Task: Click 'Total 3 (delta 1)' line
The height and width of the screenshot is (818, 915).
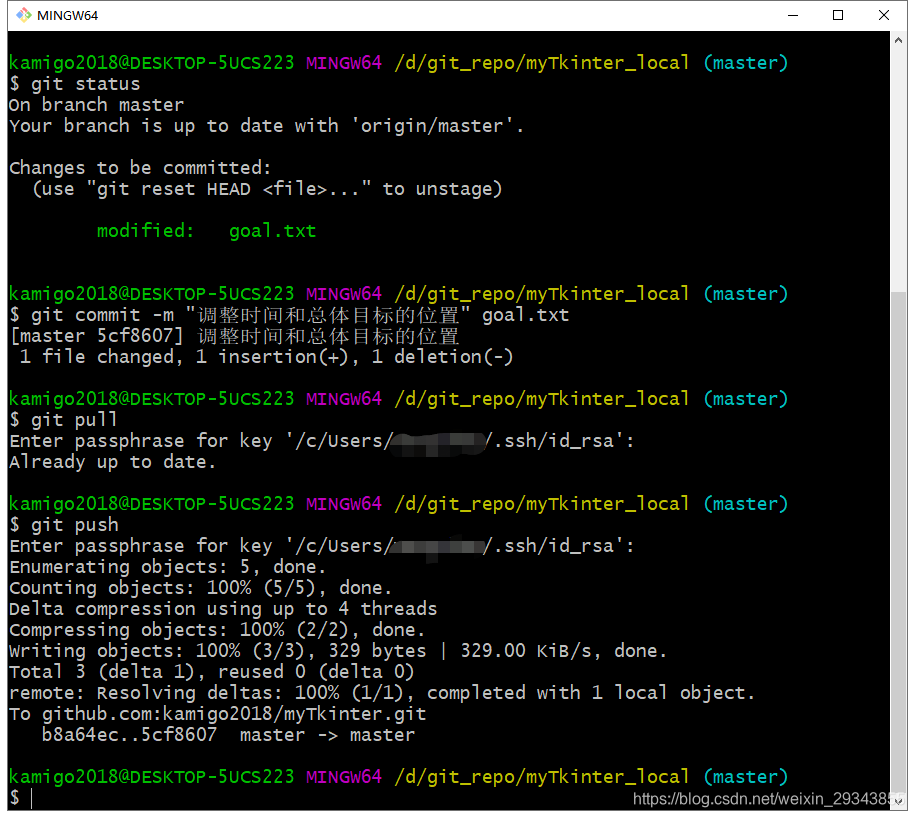Action: [212, 672]
